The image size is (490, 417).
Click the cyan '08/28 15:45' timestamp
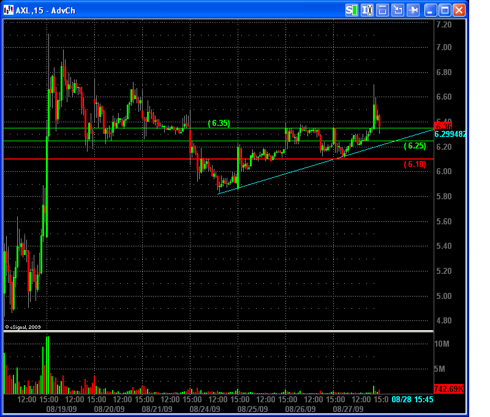(412, 399)
